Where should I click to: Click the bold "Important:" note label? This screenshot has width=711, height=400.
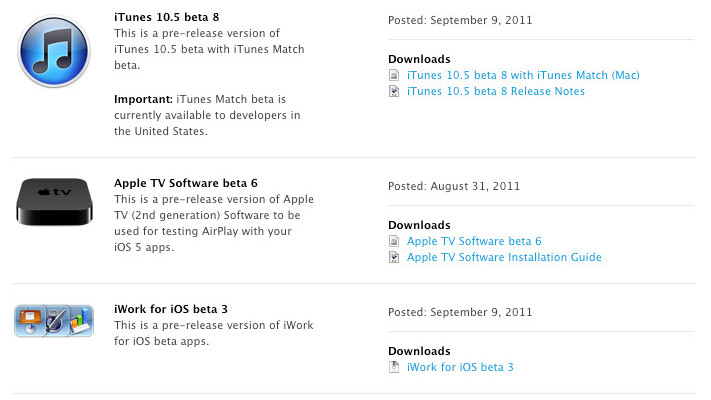(x=146, y=99)
